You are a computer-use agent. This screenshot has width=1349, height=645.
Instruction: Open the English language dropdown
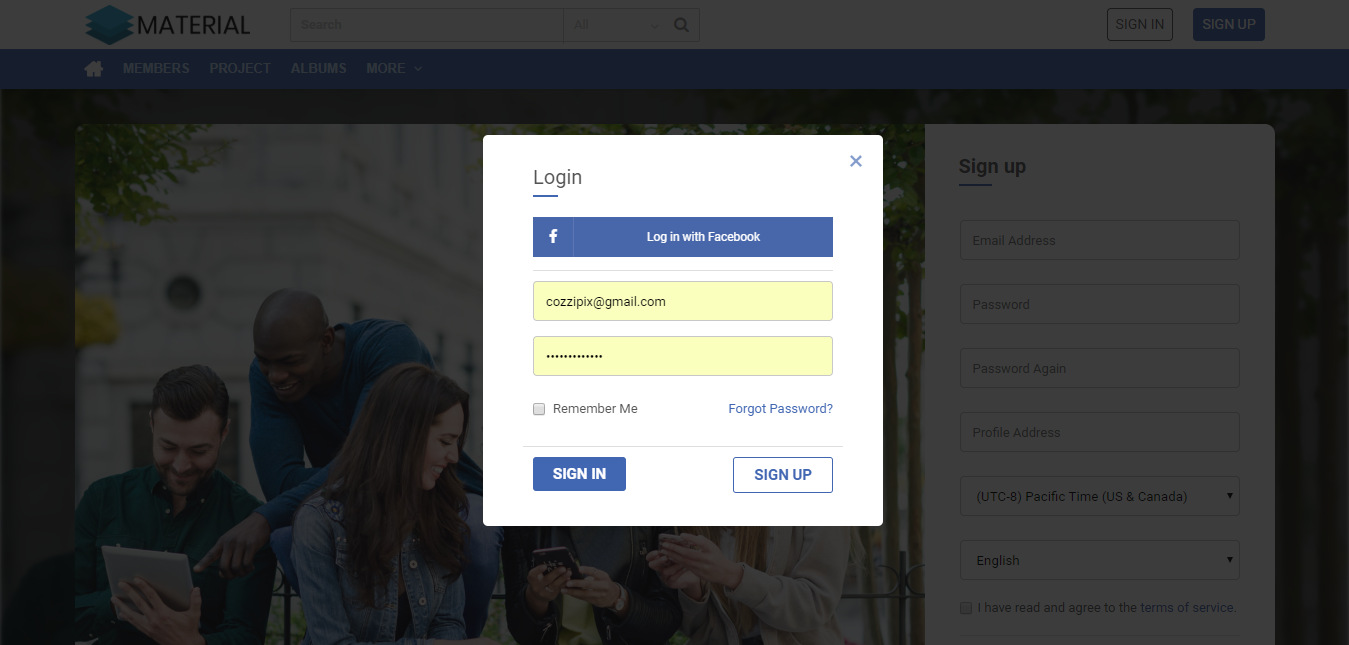[1100, 560]
